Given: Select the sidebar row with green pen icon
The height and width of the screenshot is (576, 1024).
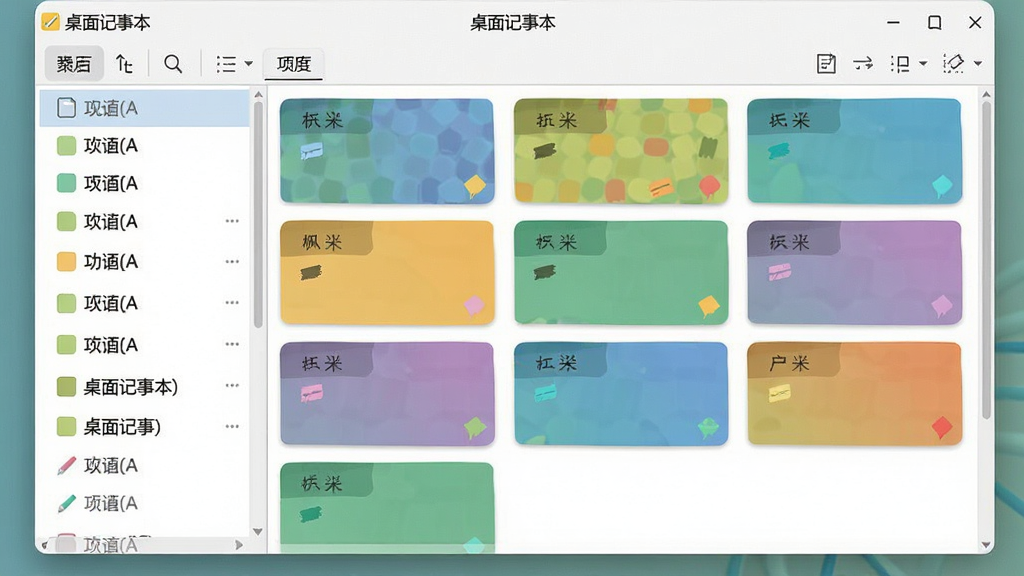Looking at the screenshot, I should click(144, 504).
